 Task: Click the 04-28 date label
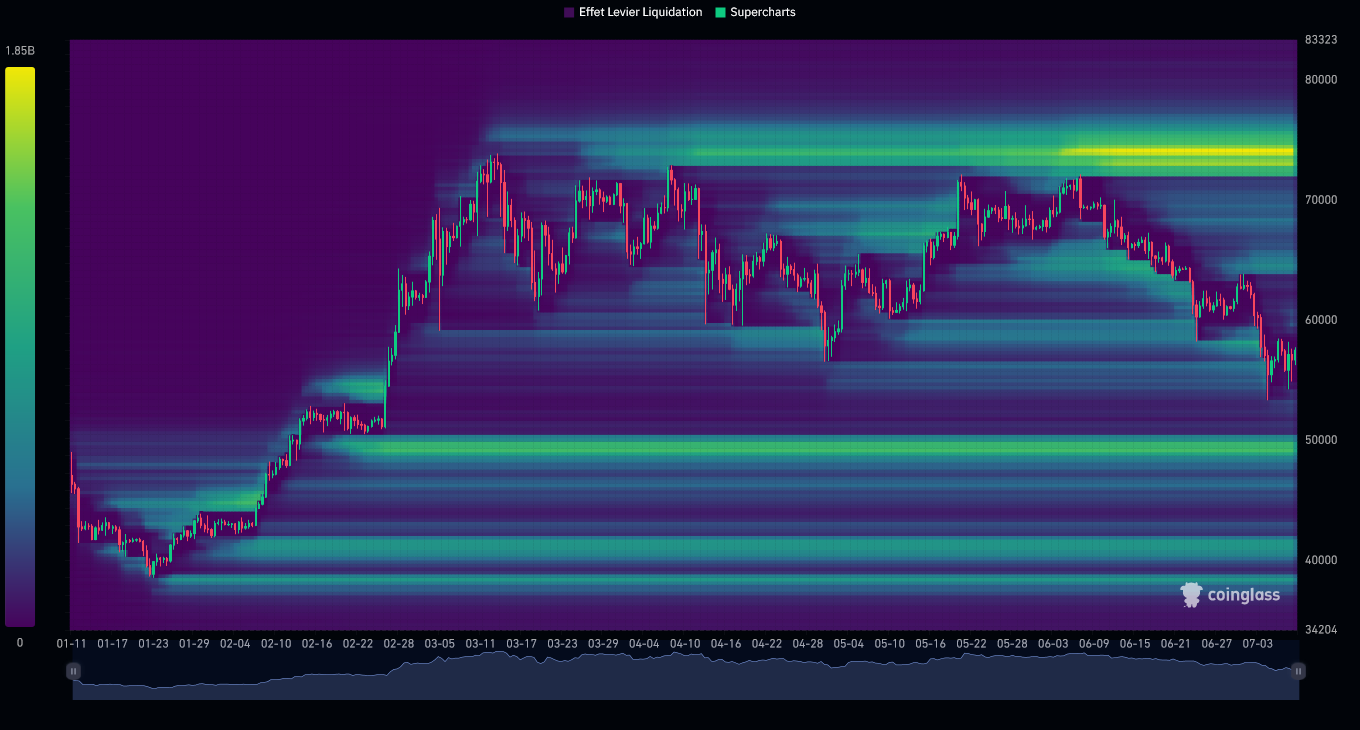point(808,644)
